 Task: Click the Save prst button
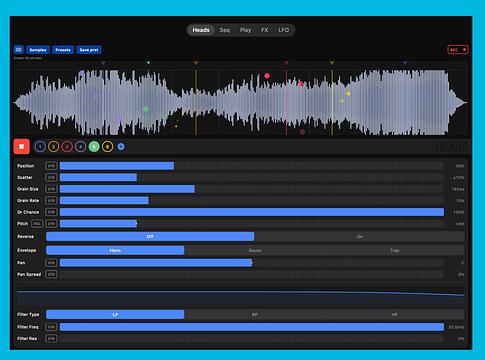(x=89, y=50)
